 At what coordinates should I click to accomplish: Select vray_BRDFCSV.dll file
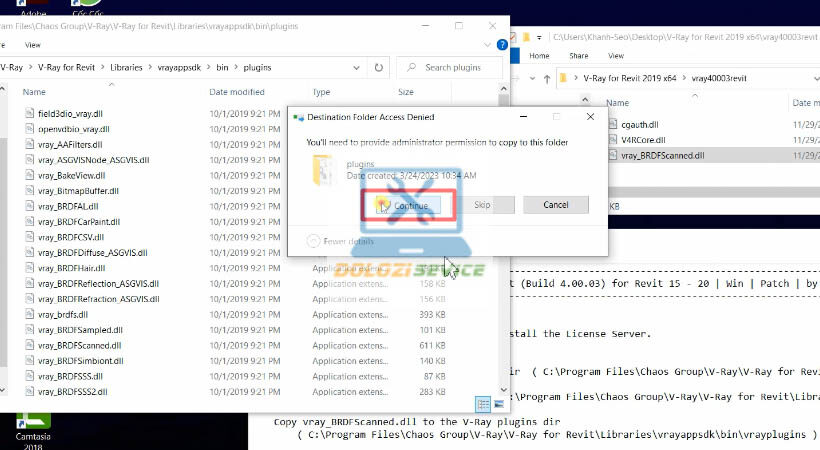click(71, 237)
